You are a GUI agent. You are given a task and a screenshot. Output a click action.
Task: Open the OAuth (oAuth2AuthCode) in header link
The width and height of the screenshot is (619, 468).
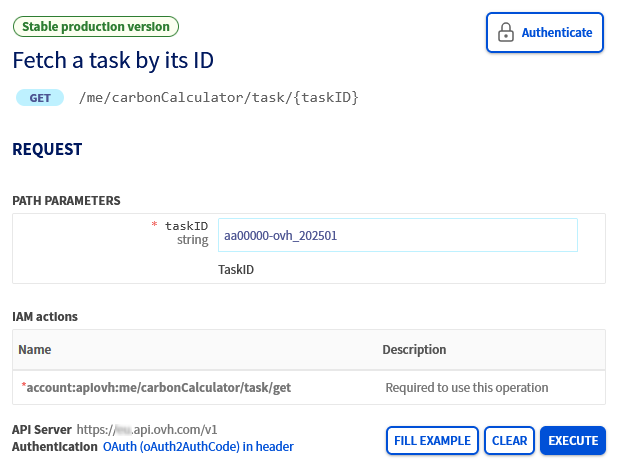pos(198,447)
